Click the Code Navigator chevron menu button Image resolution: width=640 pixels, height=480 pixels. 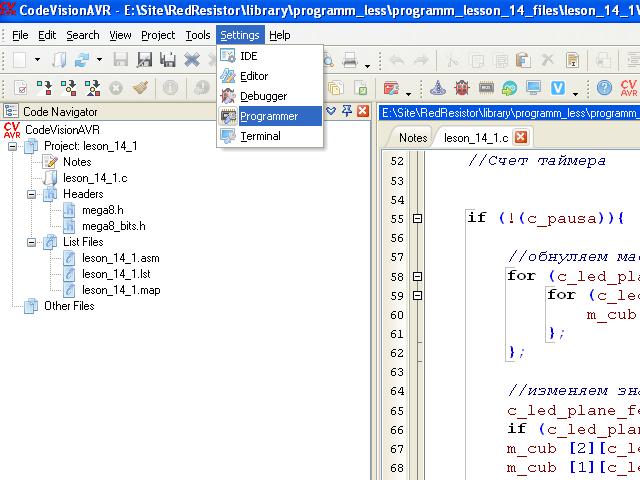tap(331, 111)
